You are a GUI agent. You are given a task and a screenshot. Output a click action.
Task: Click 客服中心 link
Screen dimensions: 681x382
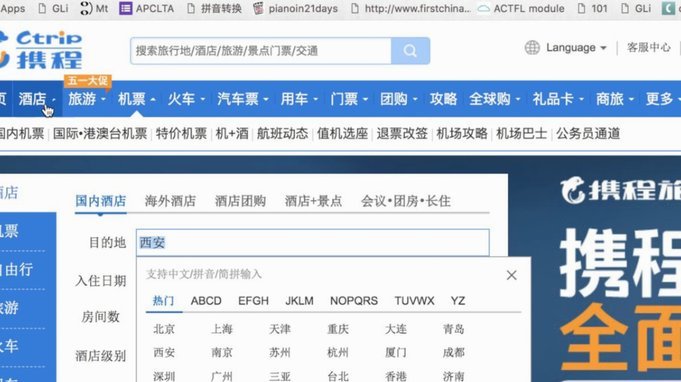[x=648, y=47]
